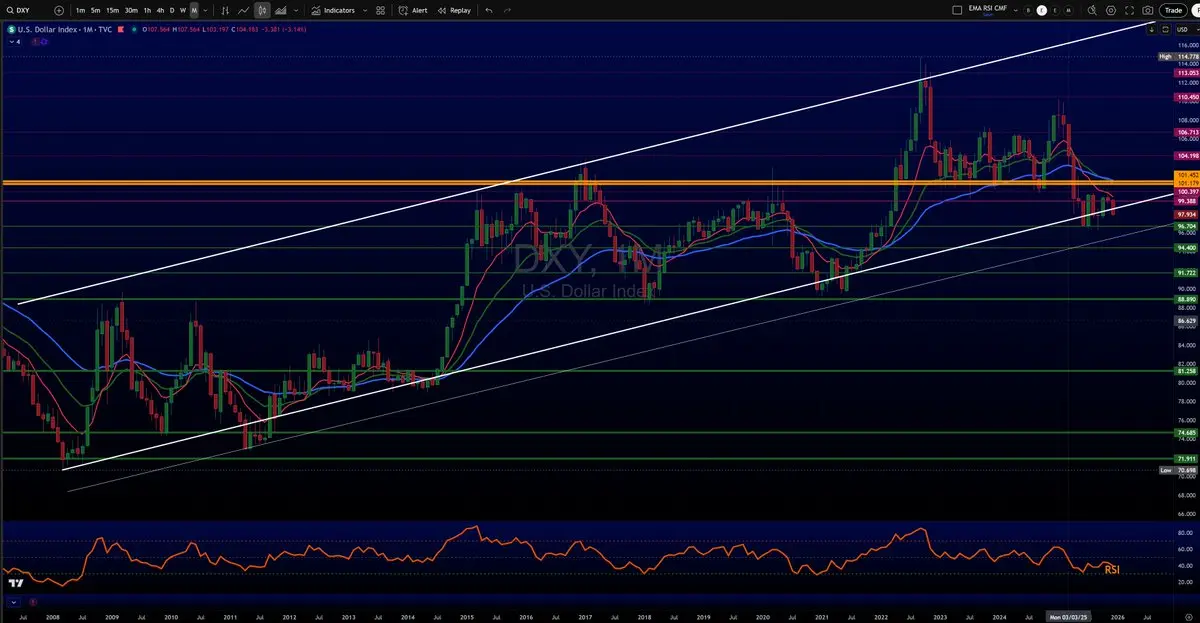Screen dimensions: 1200x623
Task: Select the 4h timeframe
Action: click(160, 10)
